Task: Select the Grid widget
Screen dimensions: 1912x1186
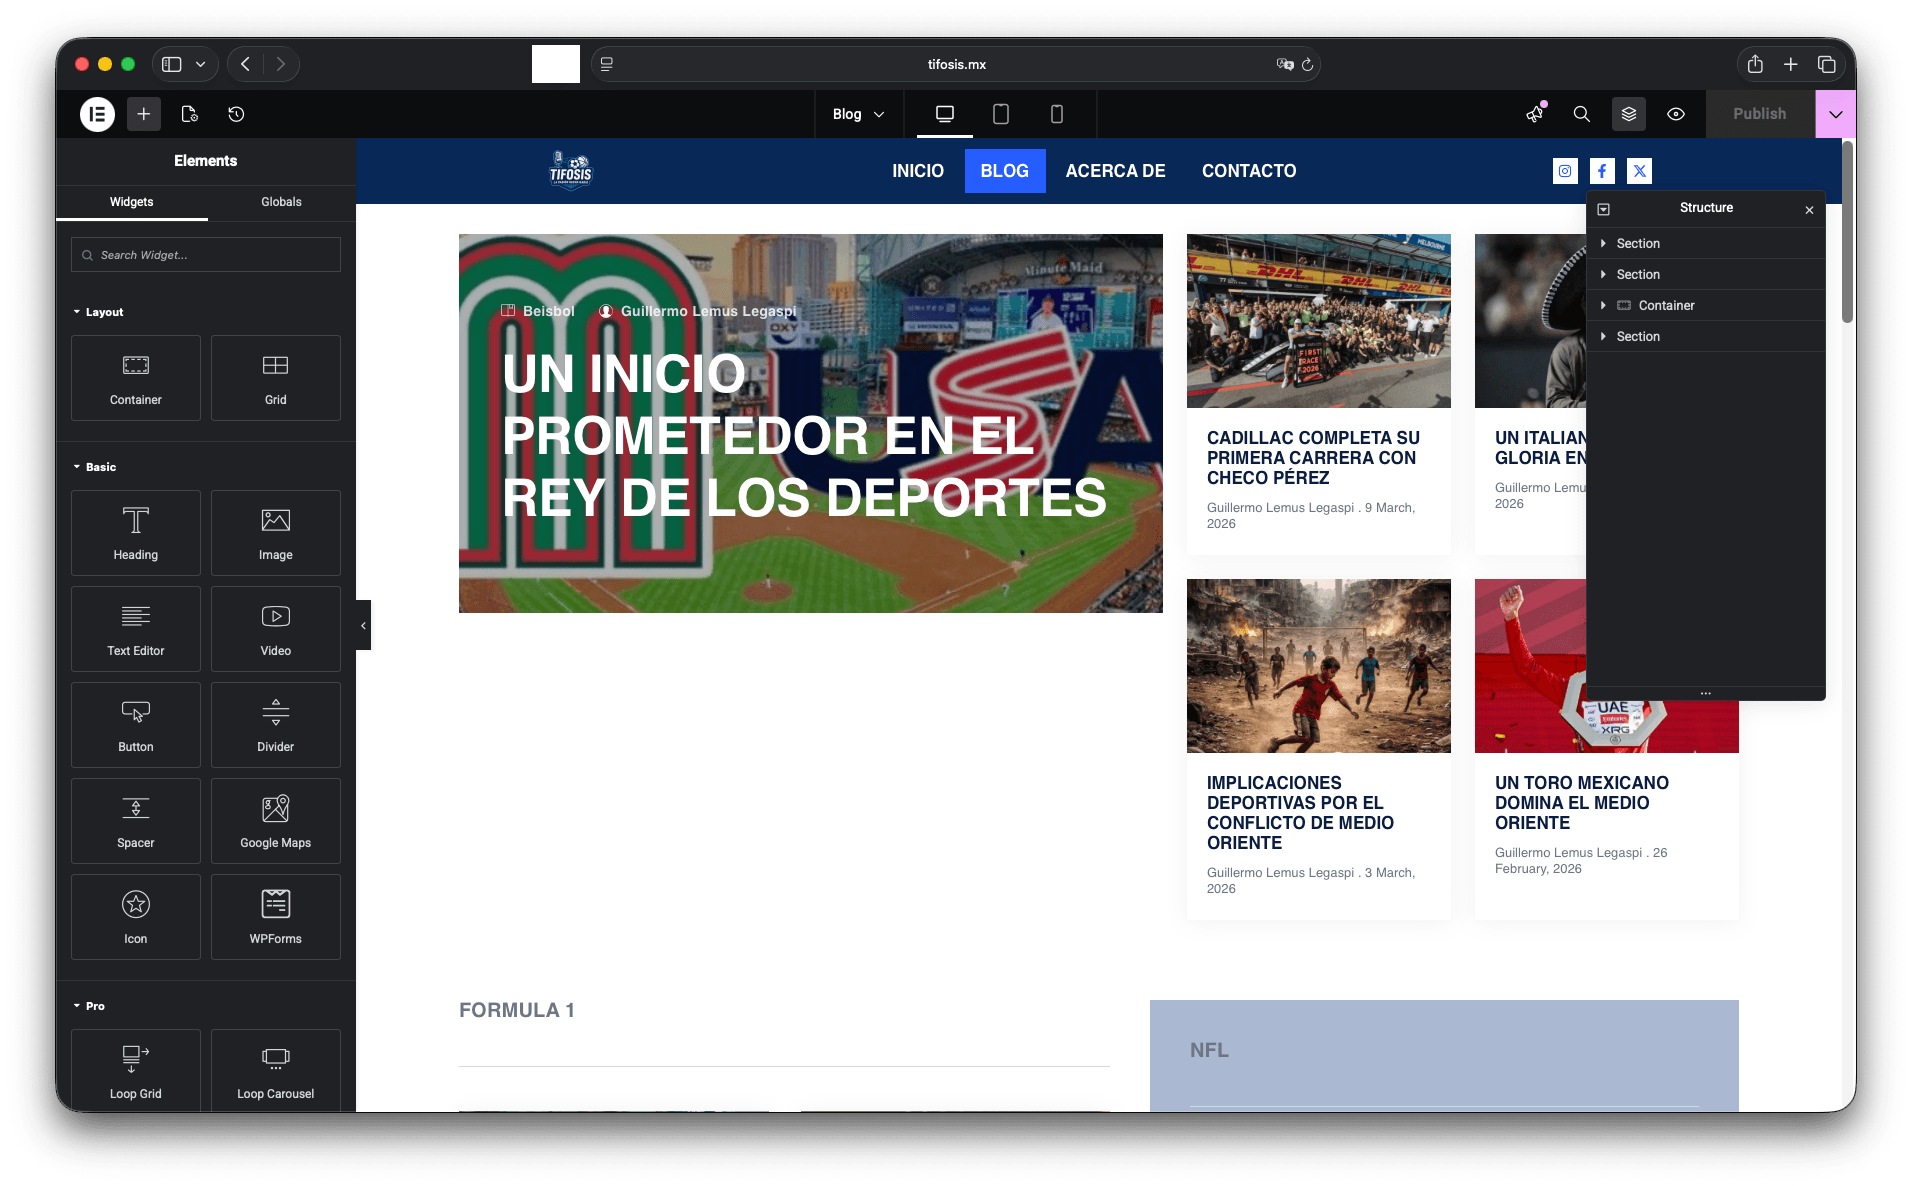Action: pyautogui.click(x=276, y=378)
